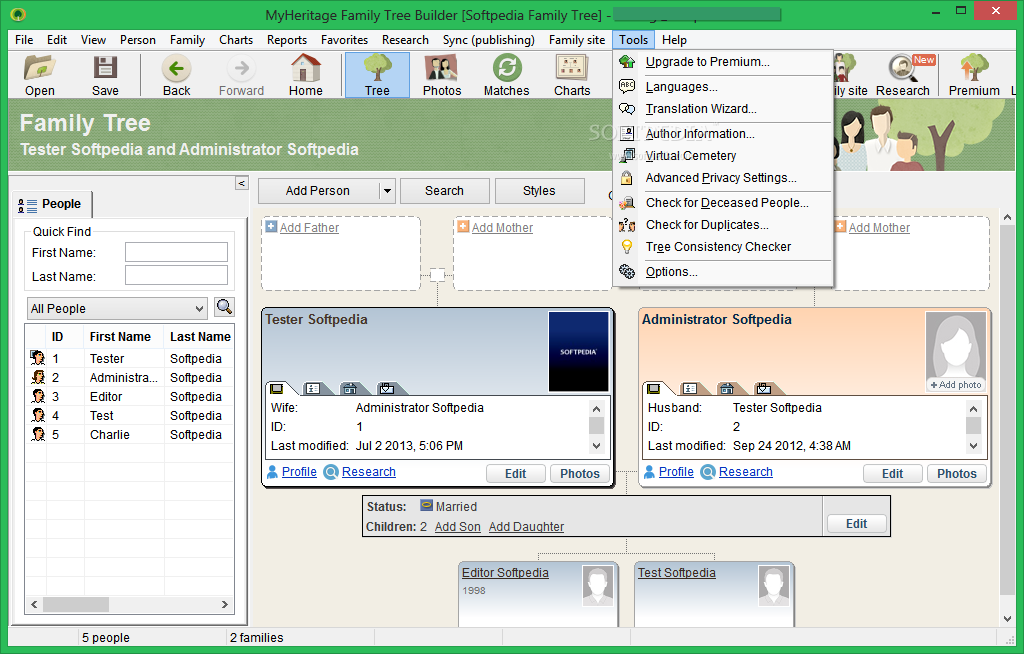Go to Home toolbar icon
Viewport: 1024px width, 654px height.
point(306,75)
